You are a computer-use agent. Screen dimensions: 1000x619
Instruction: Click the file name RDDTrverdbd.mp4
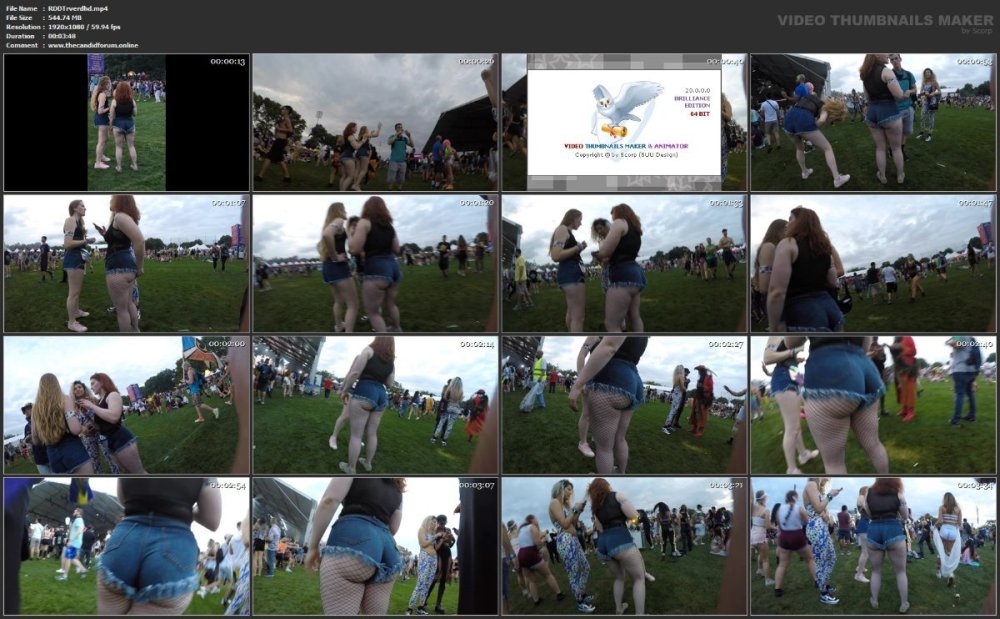tap(78, 8)
